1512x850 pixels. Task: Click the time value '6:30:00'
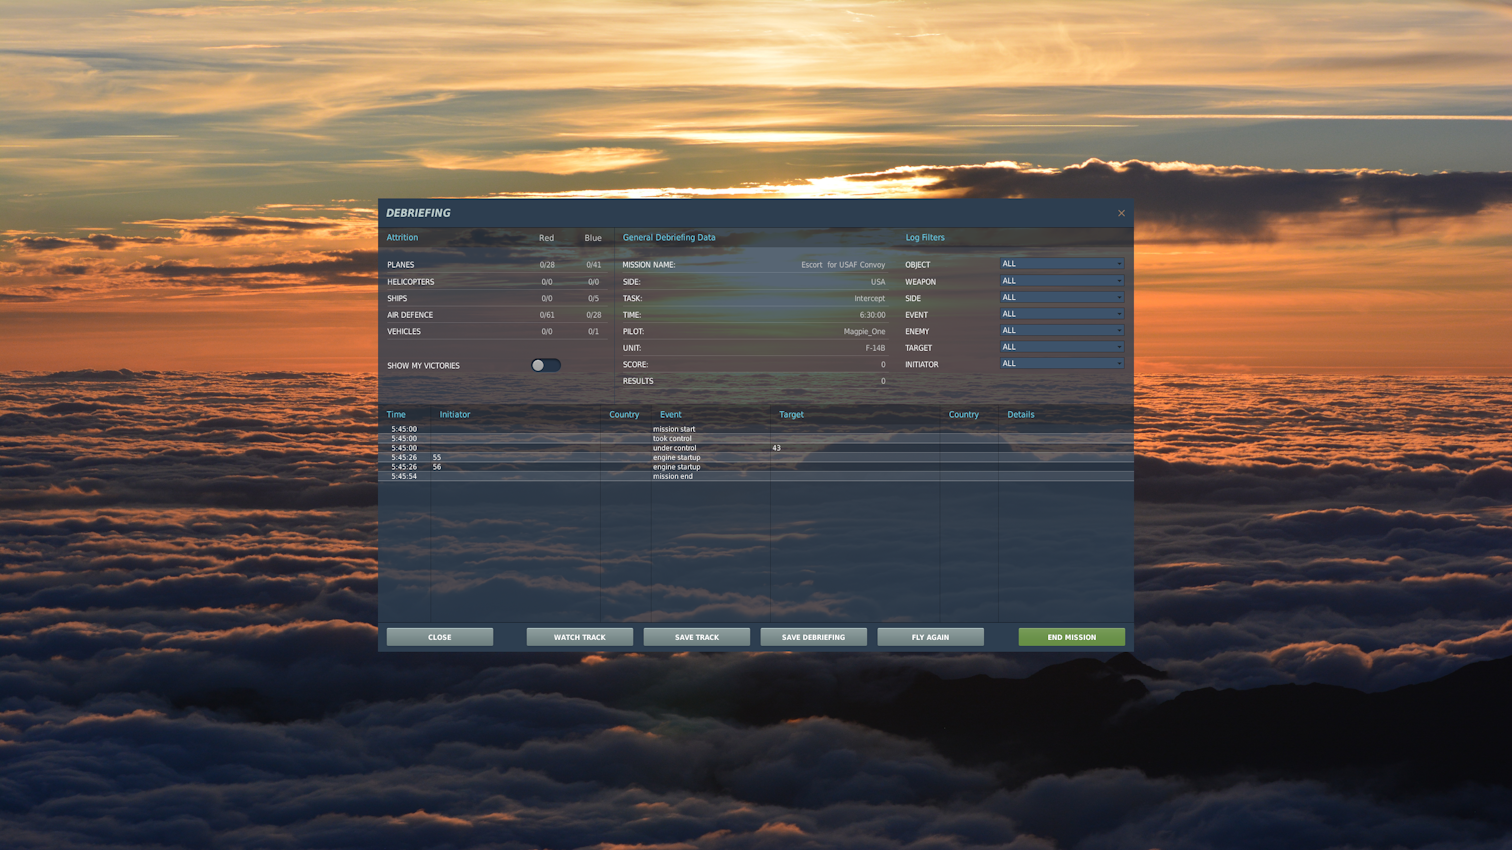coord(872,315)
